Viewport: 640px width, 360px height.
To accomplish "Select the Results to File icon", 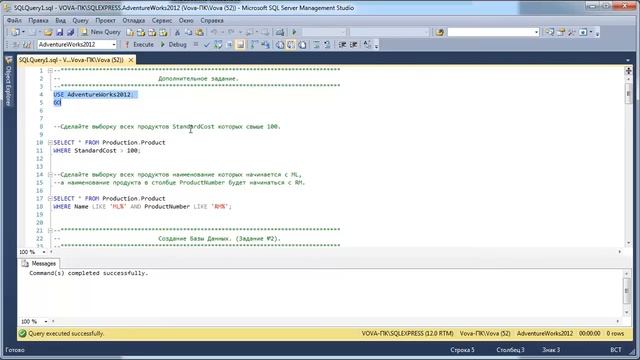I will (x=302, y=44).
